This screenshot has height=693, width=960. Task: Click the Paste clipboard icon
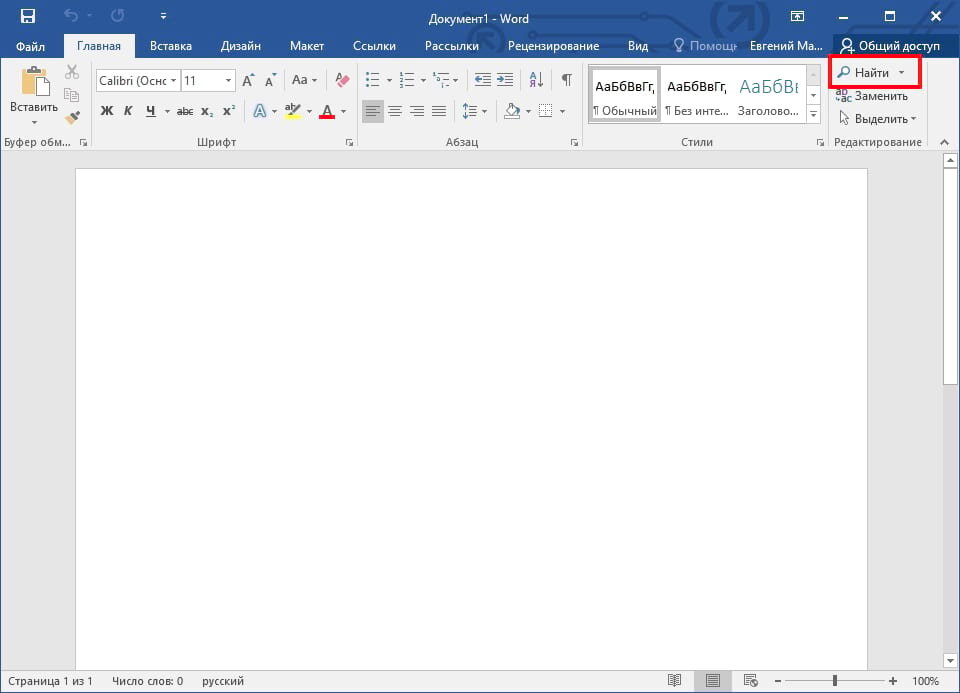(34, 81)
